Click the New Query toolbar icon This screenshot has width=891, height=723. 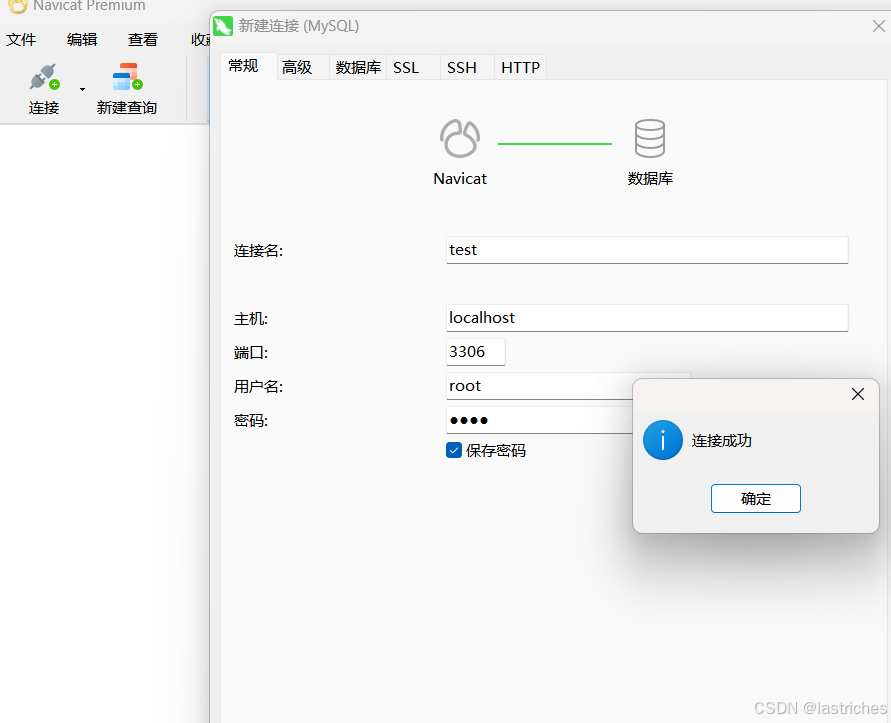point(127,77)
